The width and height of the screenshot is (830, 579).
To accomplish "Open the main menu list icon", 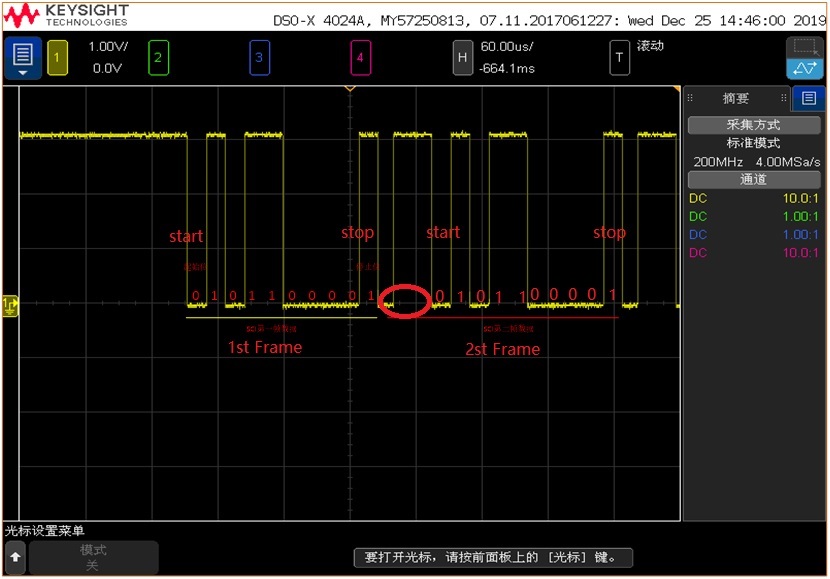I will click(23, 58).
